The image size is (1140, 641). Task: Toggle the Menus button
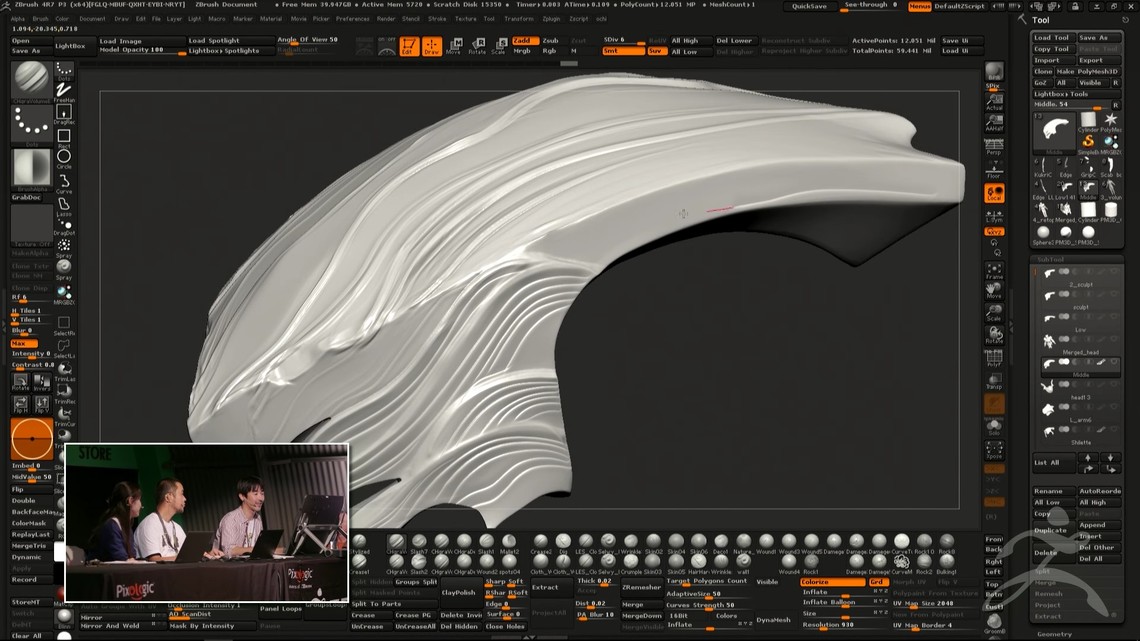point(920,6)
